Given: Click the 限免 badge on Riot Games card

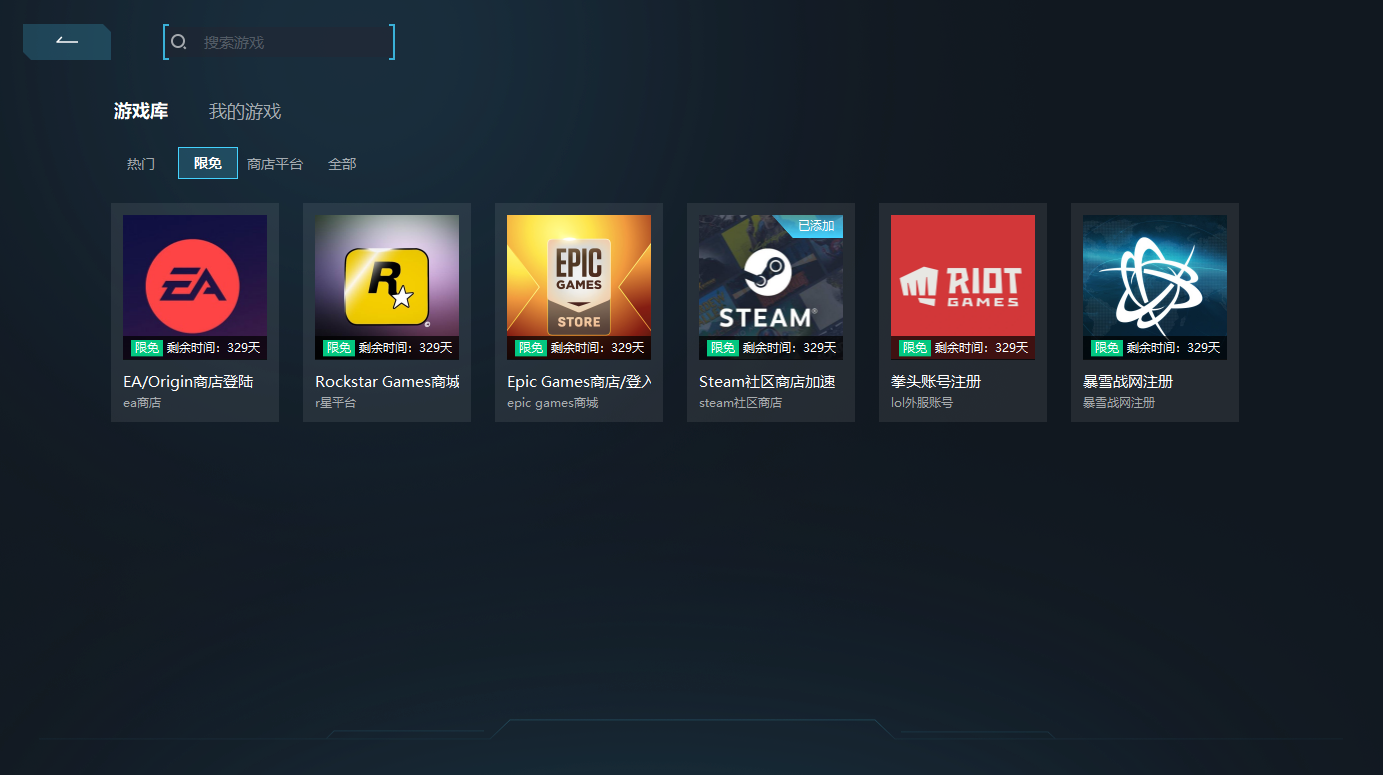Looking at the screenshot, I should [x=915, y=348].
